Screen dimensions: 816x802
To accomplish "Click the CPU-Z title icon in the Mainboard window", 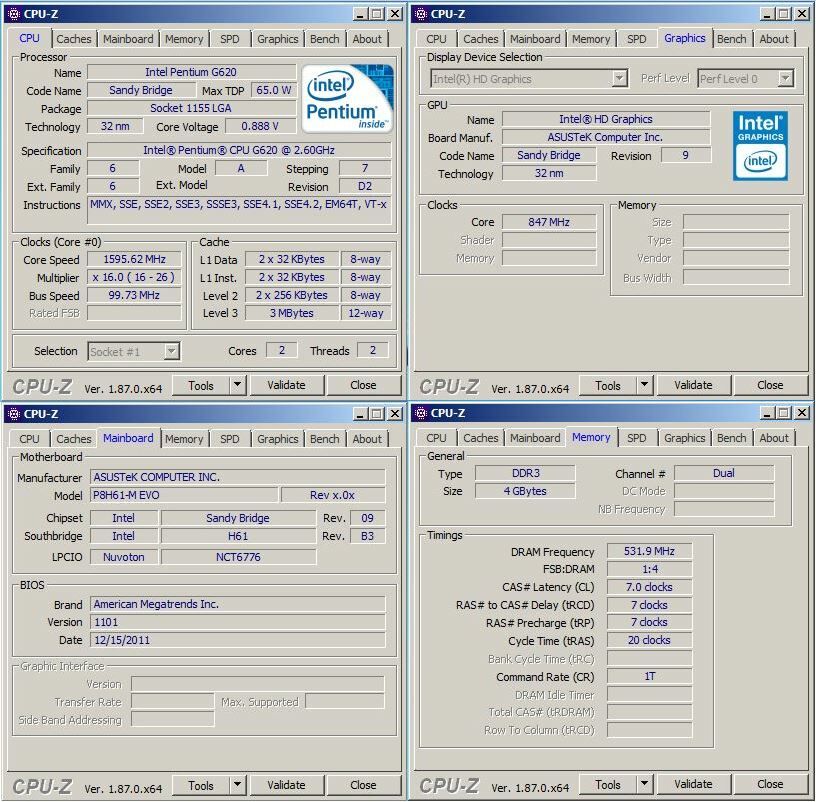I will click(14, 414).
